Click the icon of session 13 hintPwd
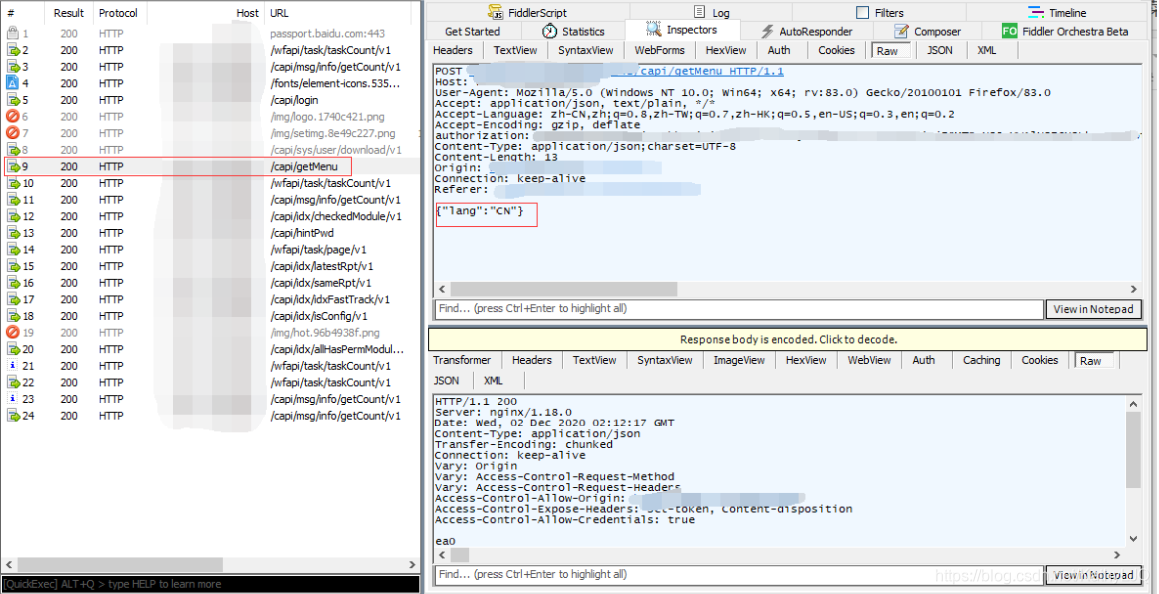 point(13,233)
